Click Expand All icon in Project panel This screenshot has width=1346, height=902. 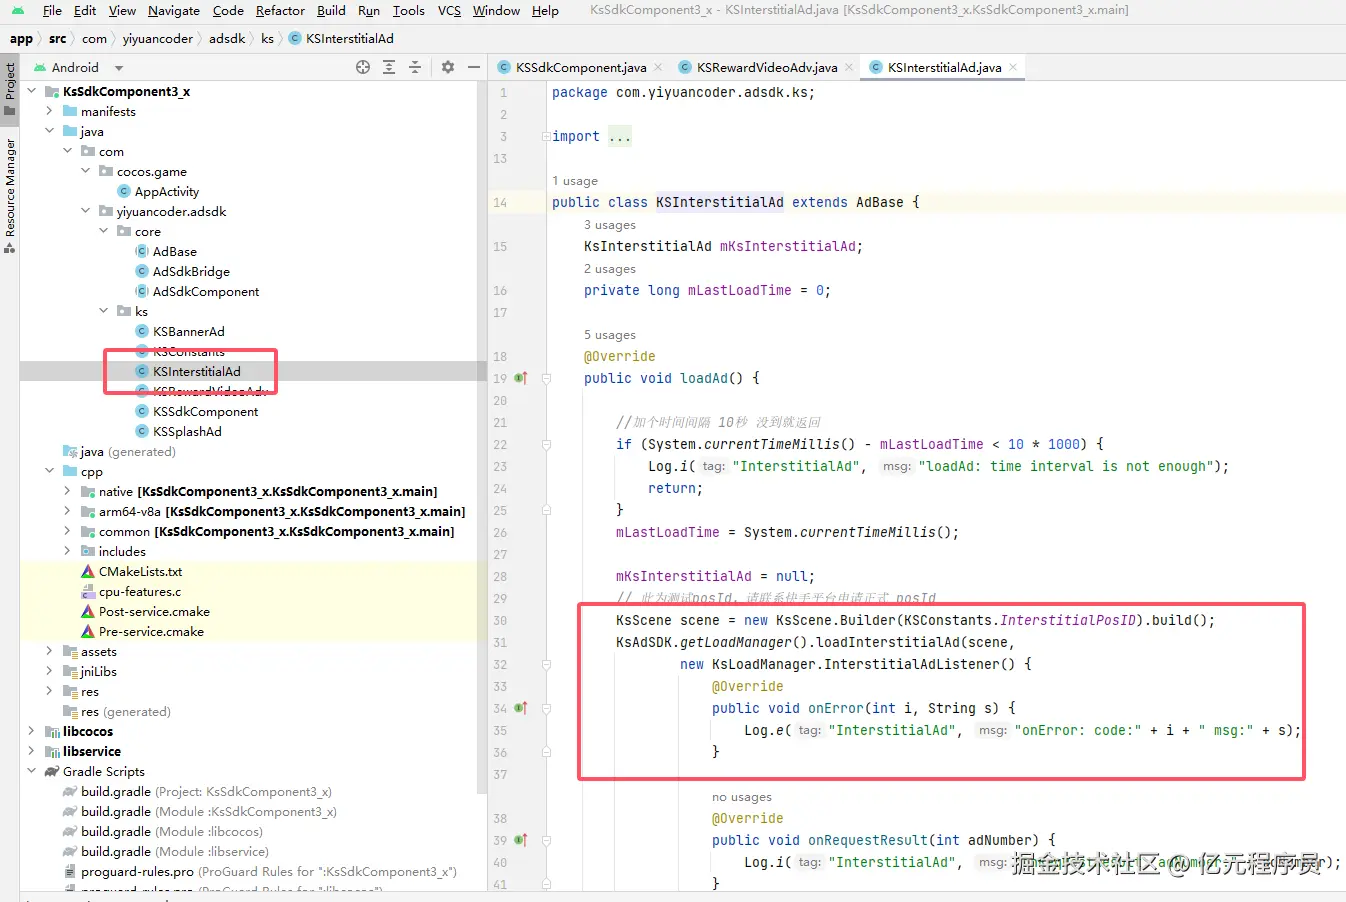point(389,67)
